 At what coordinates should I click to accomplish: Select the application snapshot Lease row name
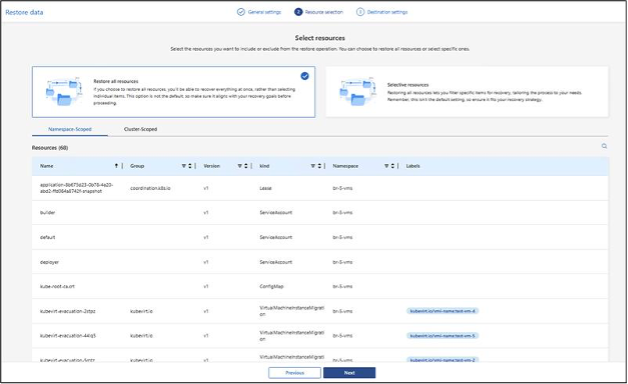[x=76, y=188]
